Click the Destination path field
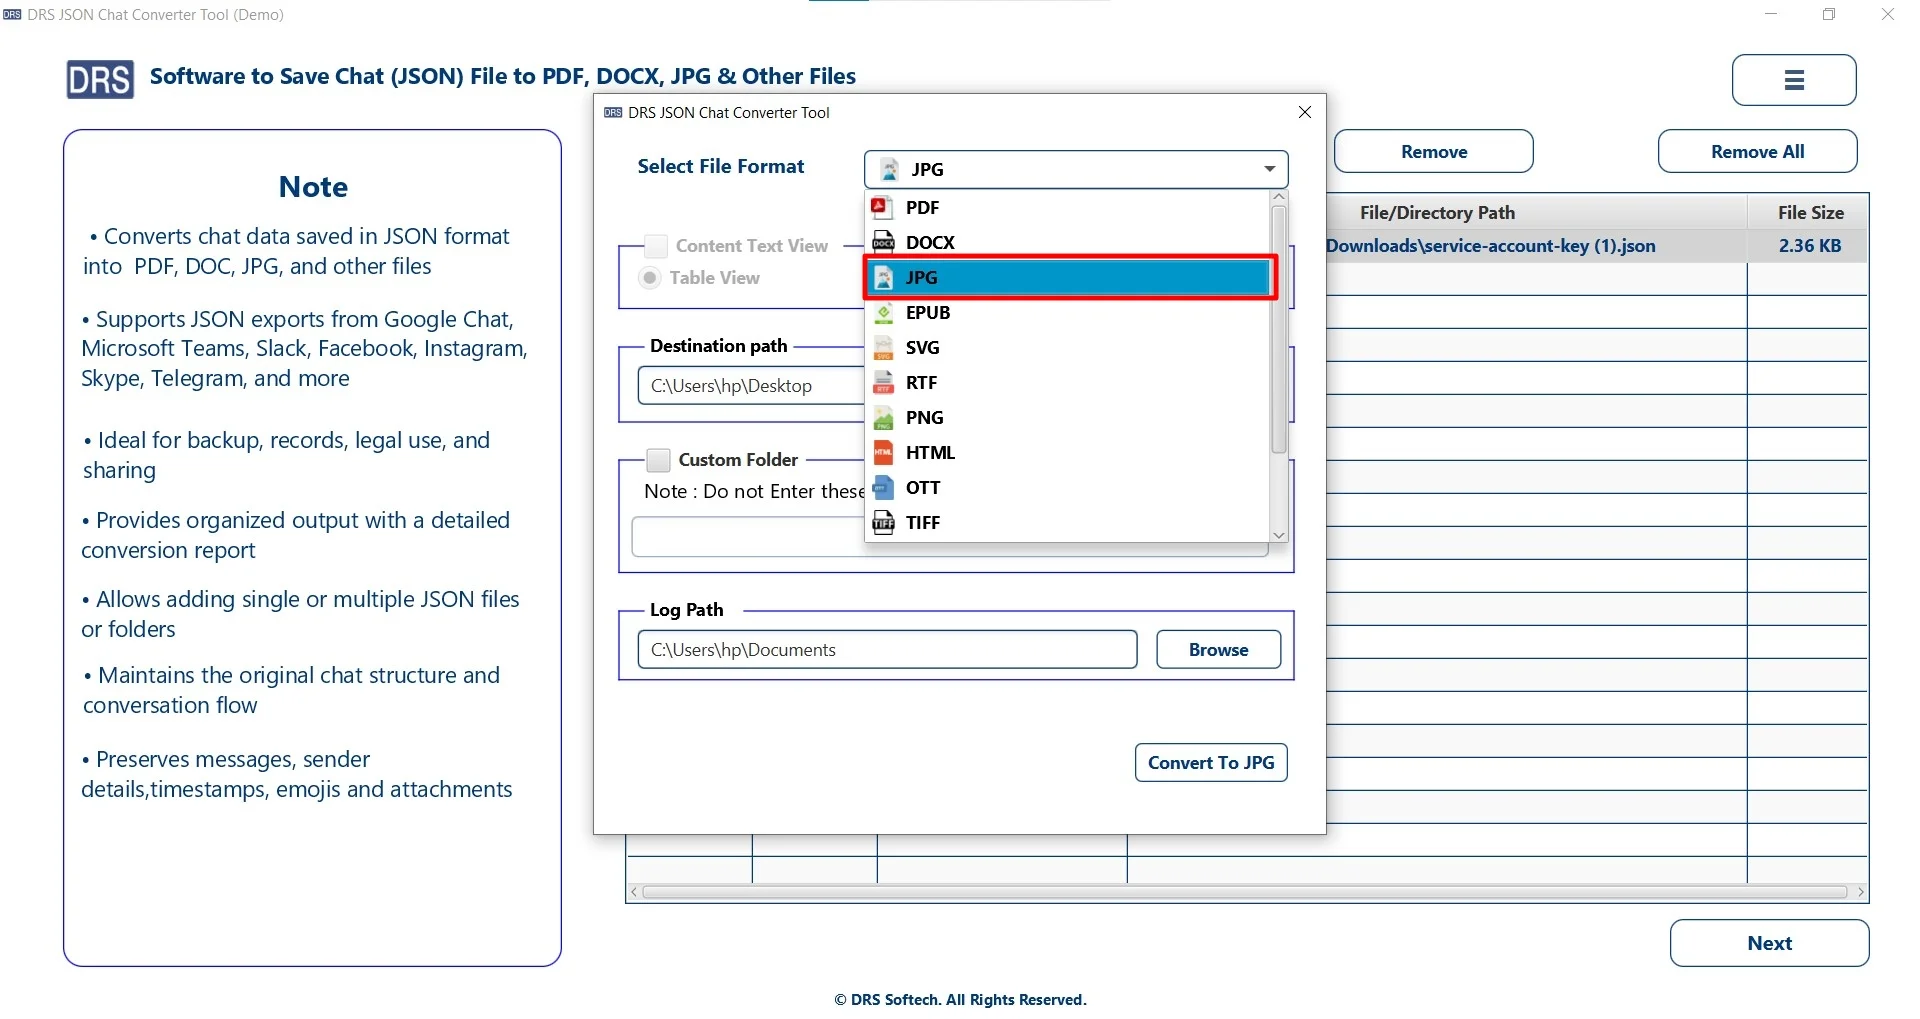This screenshot has width=1920, height=1019. (x=751, y=386)
